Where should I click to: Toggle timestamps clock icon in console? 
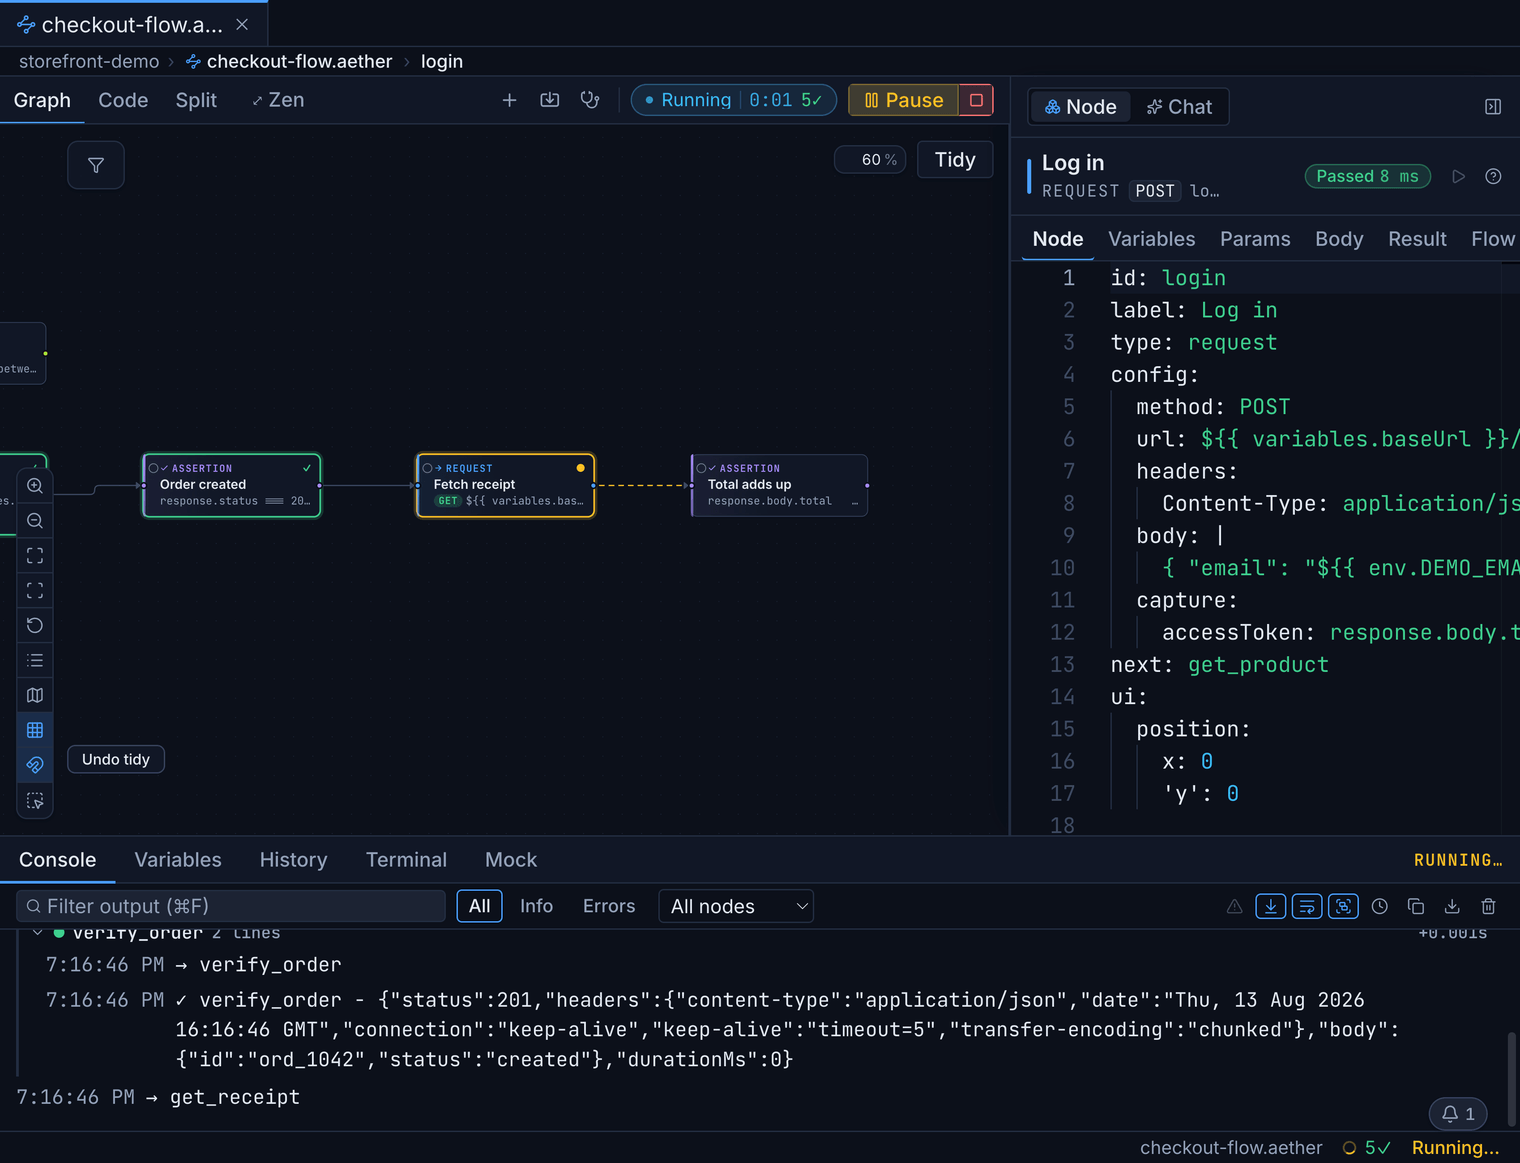[1380, 906]
